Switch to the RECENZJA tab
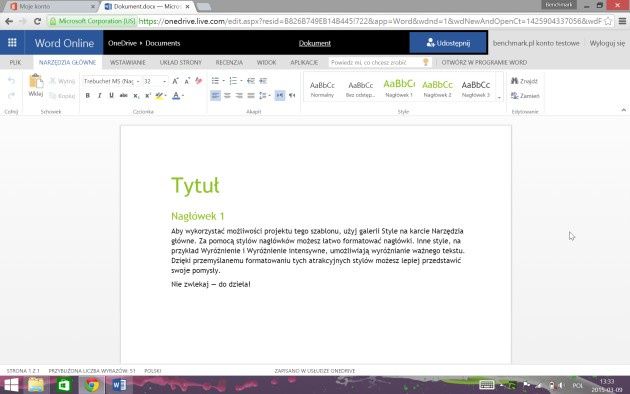Screen dimensions: 630x394 pos(229,62)
